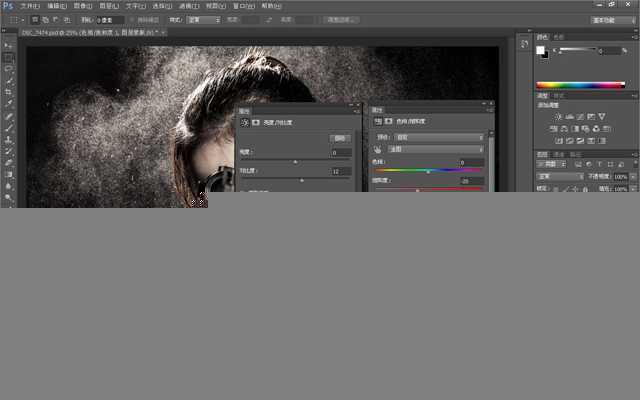This screenshot has height=400, width=640.
Task: Choose Add to Selection mode in options bar
Action: point(45,20)
